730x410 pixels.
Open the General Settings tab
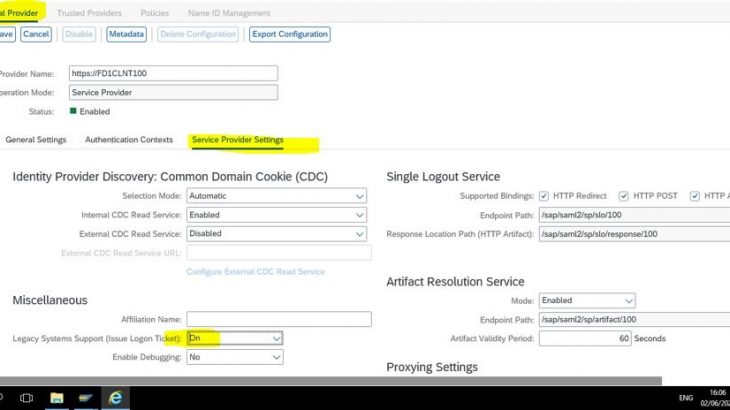click(x=36, y=140)
